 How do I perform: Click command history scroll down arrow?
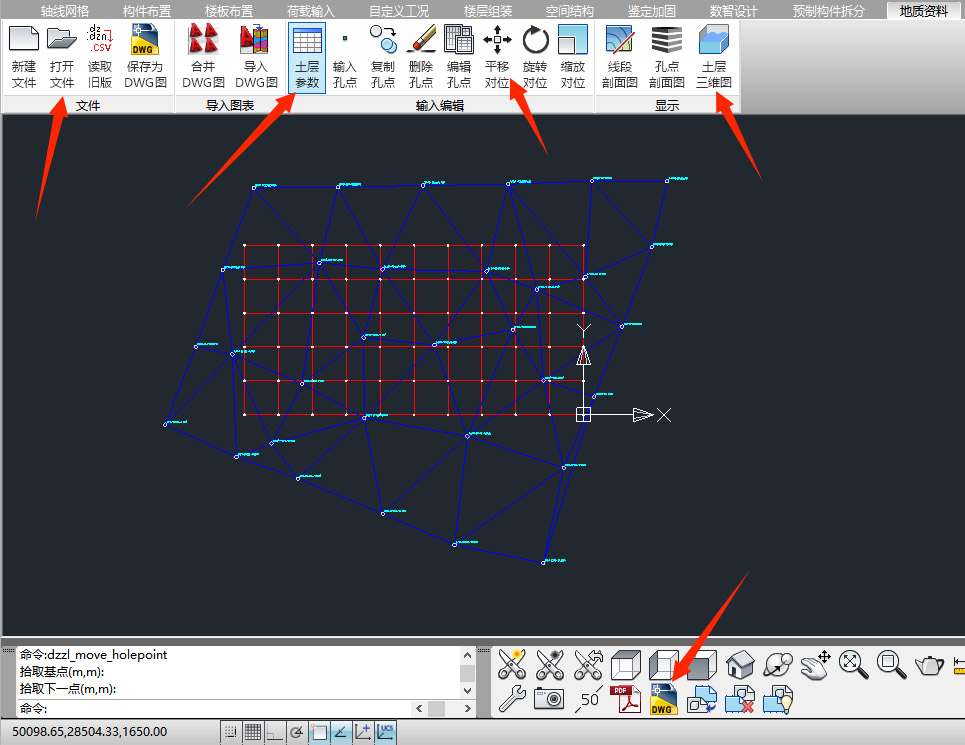[467, 691]
